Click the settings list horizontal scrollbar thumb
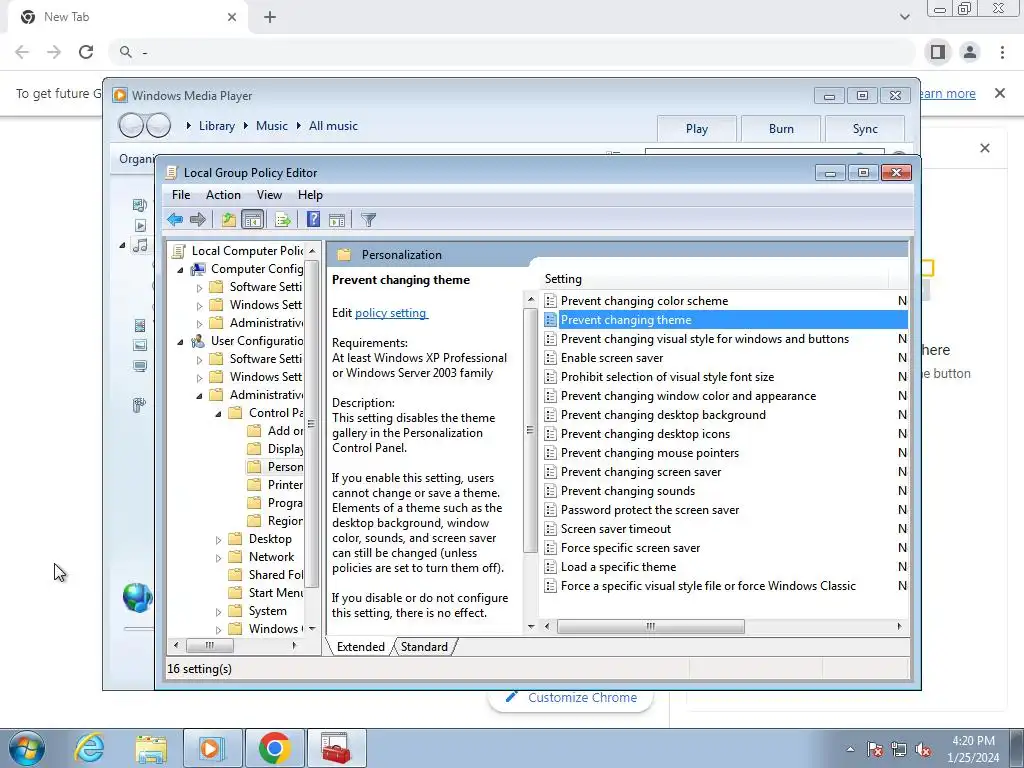This screenshot has height=768, width=1024. click(650, 626)
